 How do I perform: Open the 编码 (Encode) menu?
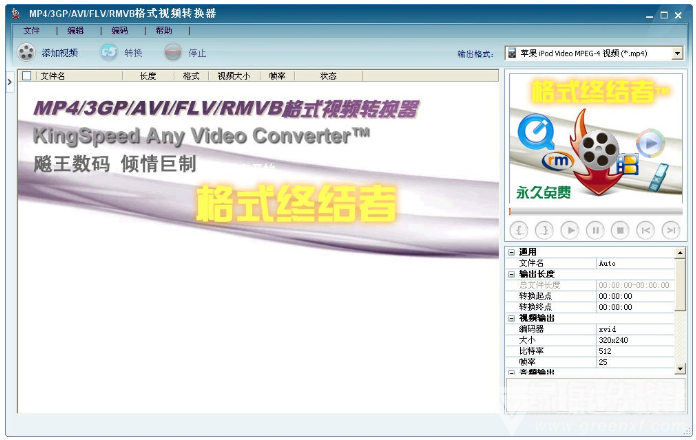(x=120, y=31)
